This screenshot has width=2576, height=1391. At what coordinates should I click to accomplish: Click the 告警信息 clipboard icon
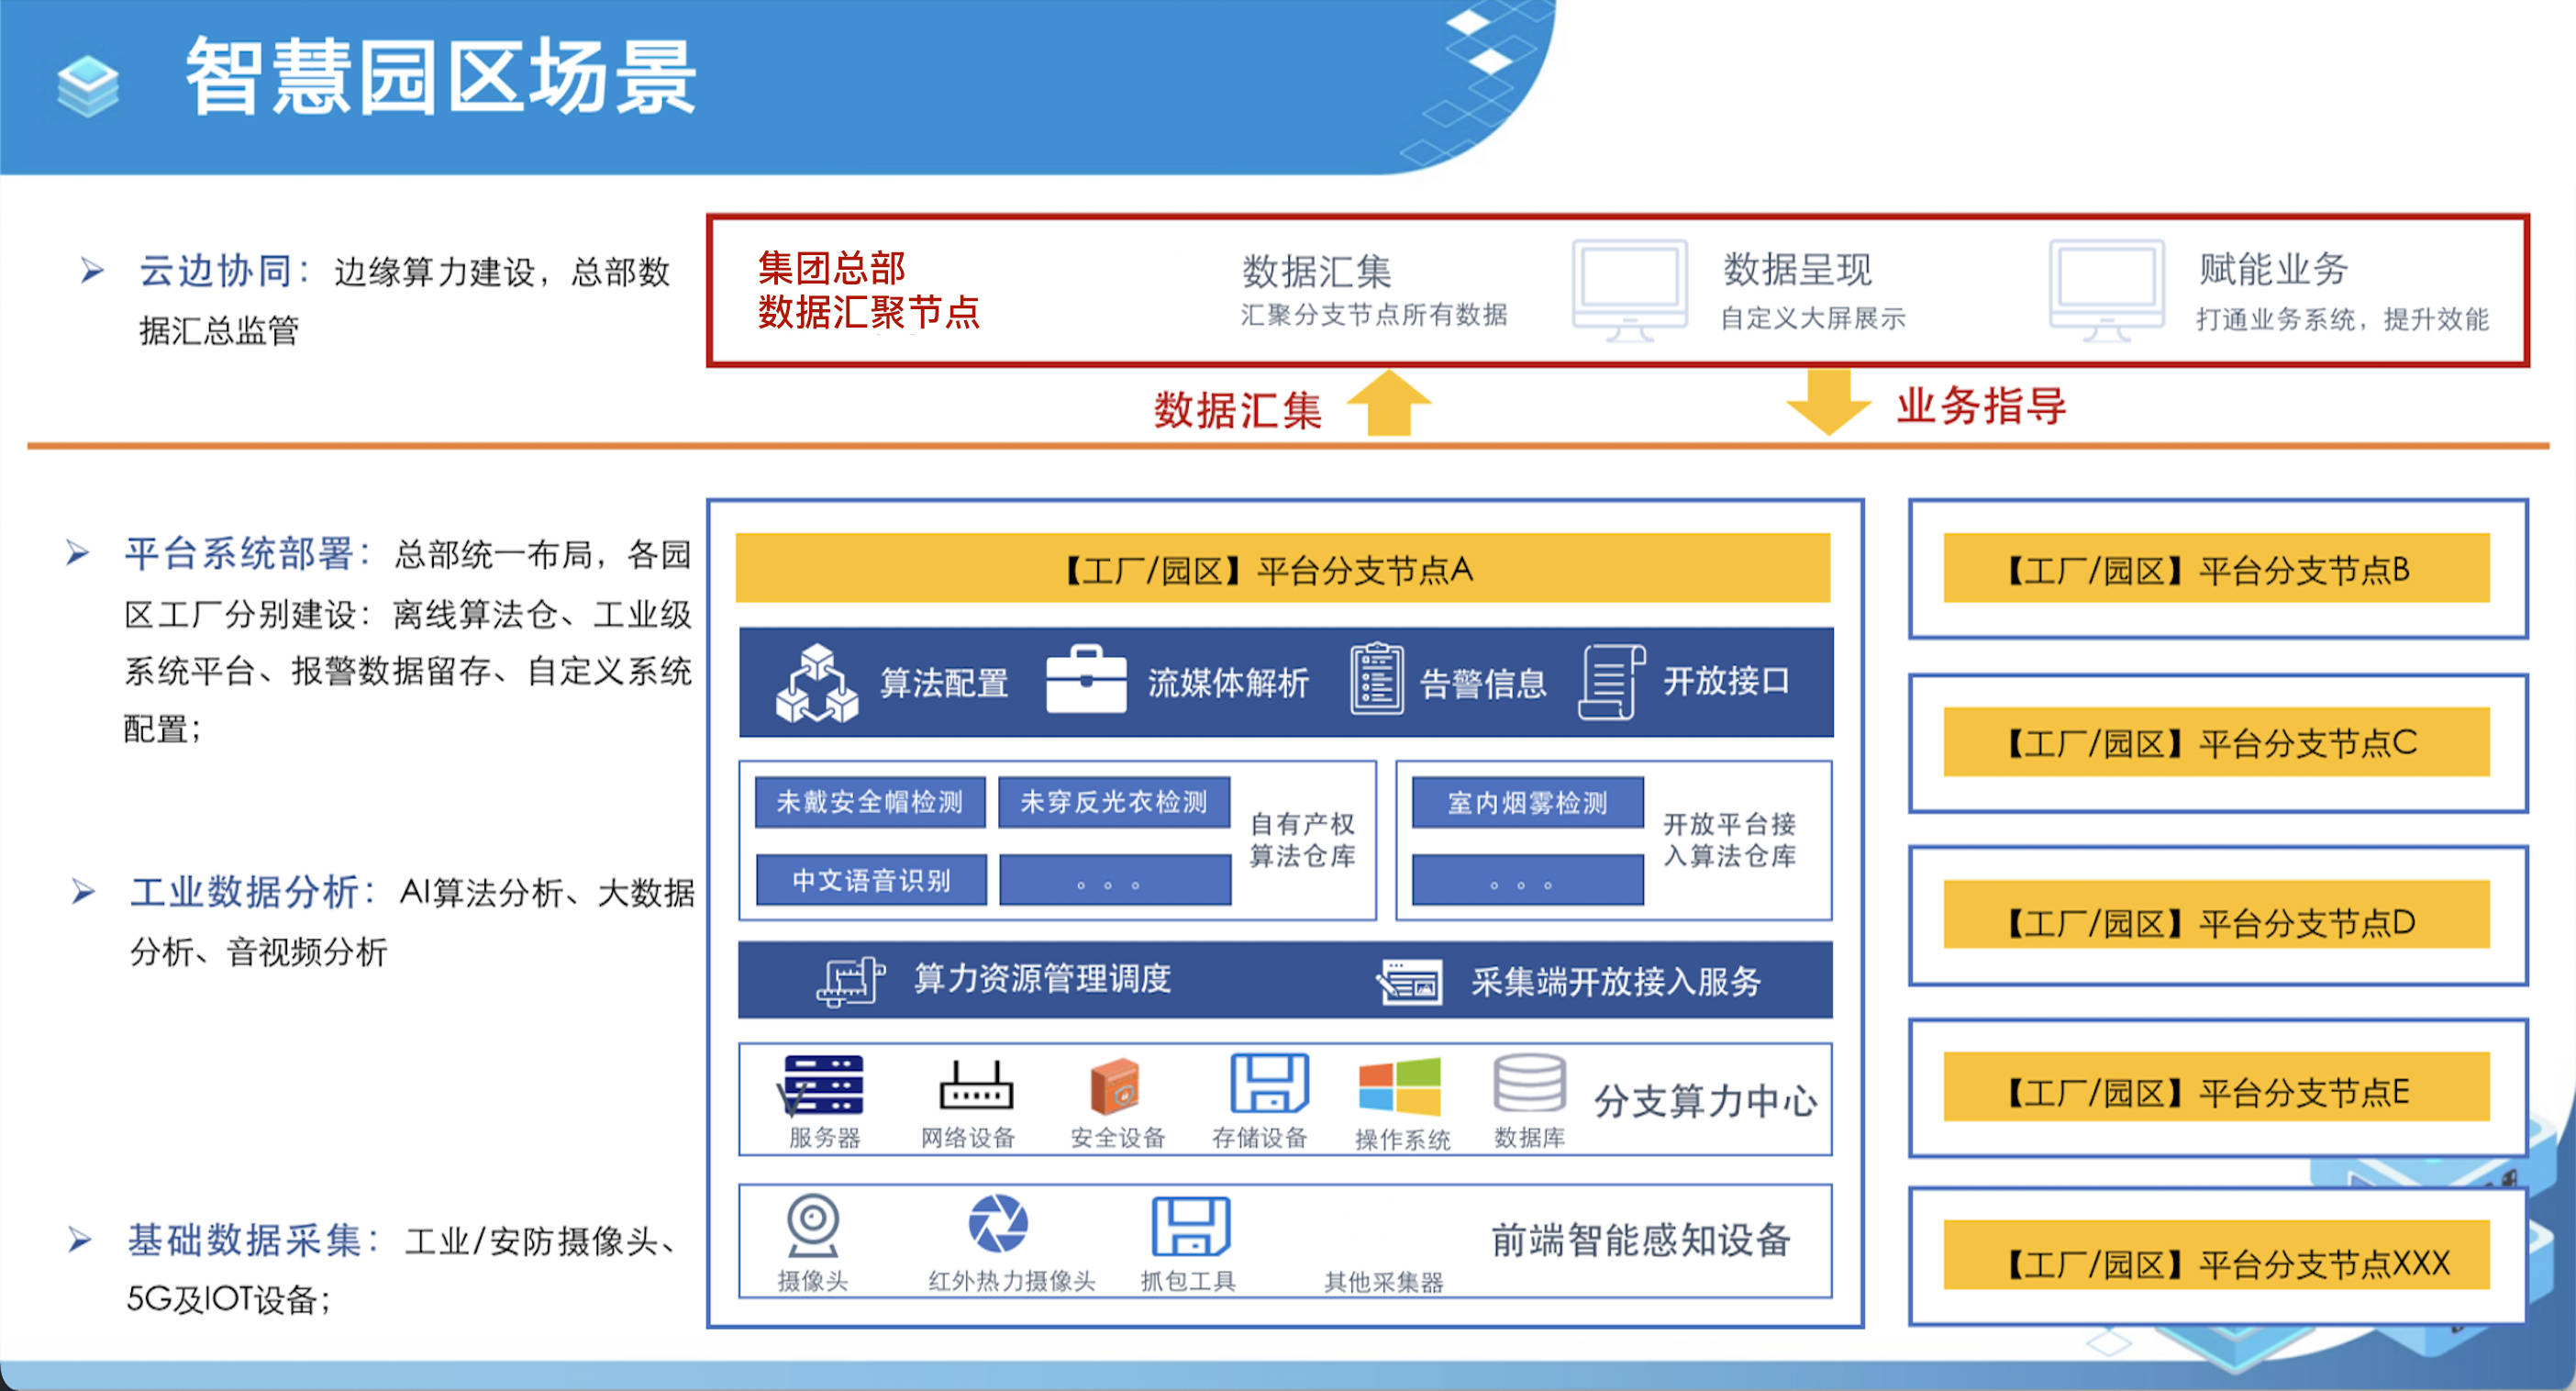(1376, 679)
